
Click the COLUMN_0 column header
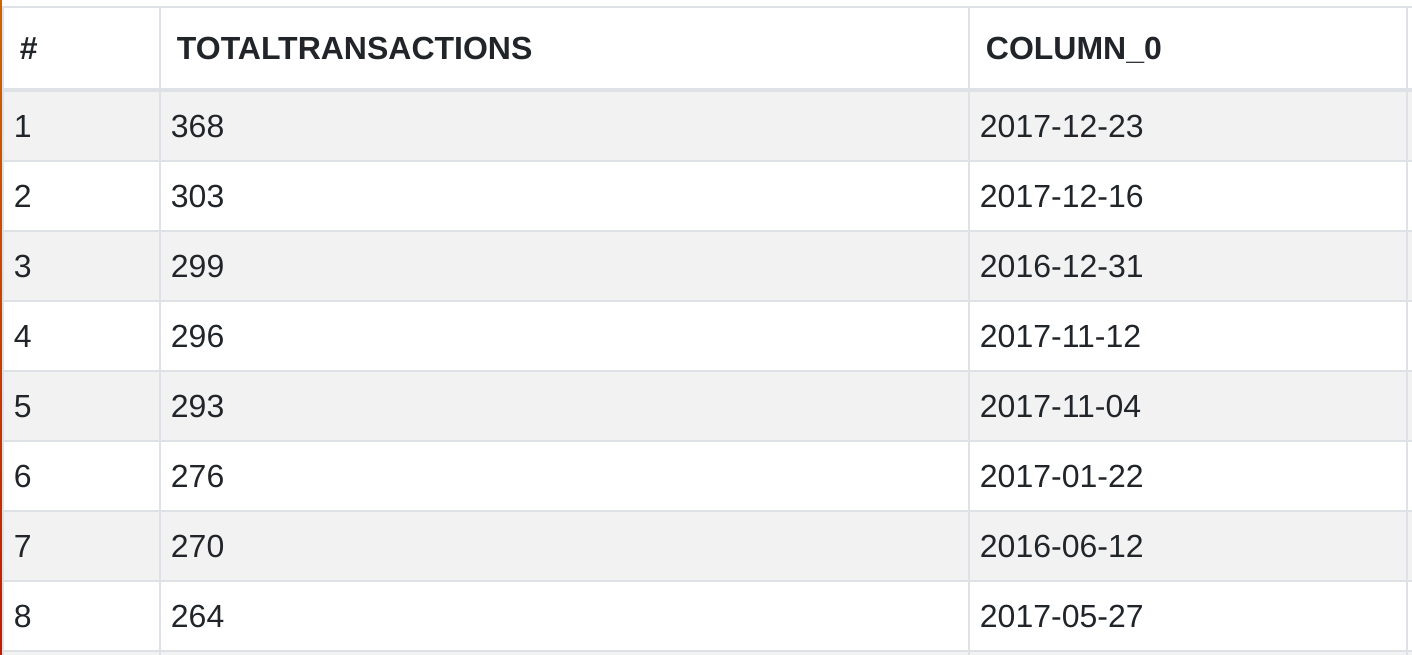(1073, 48)
